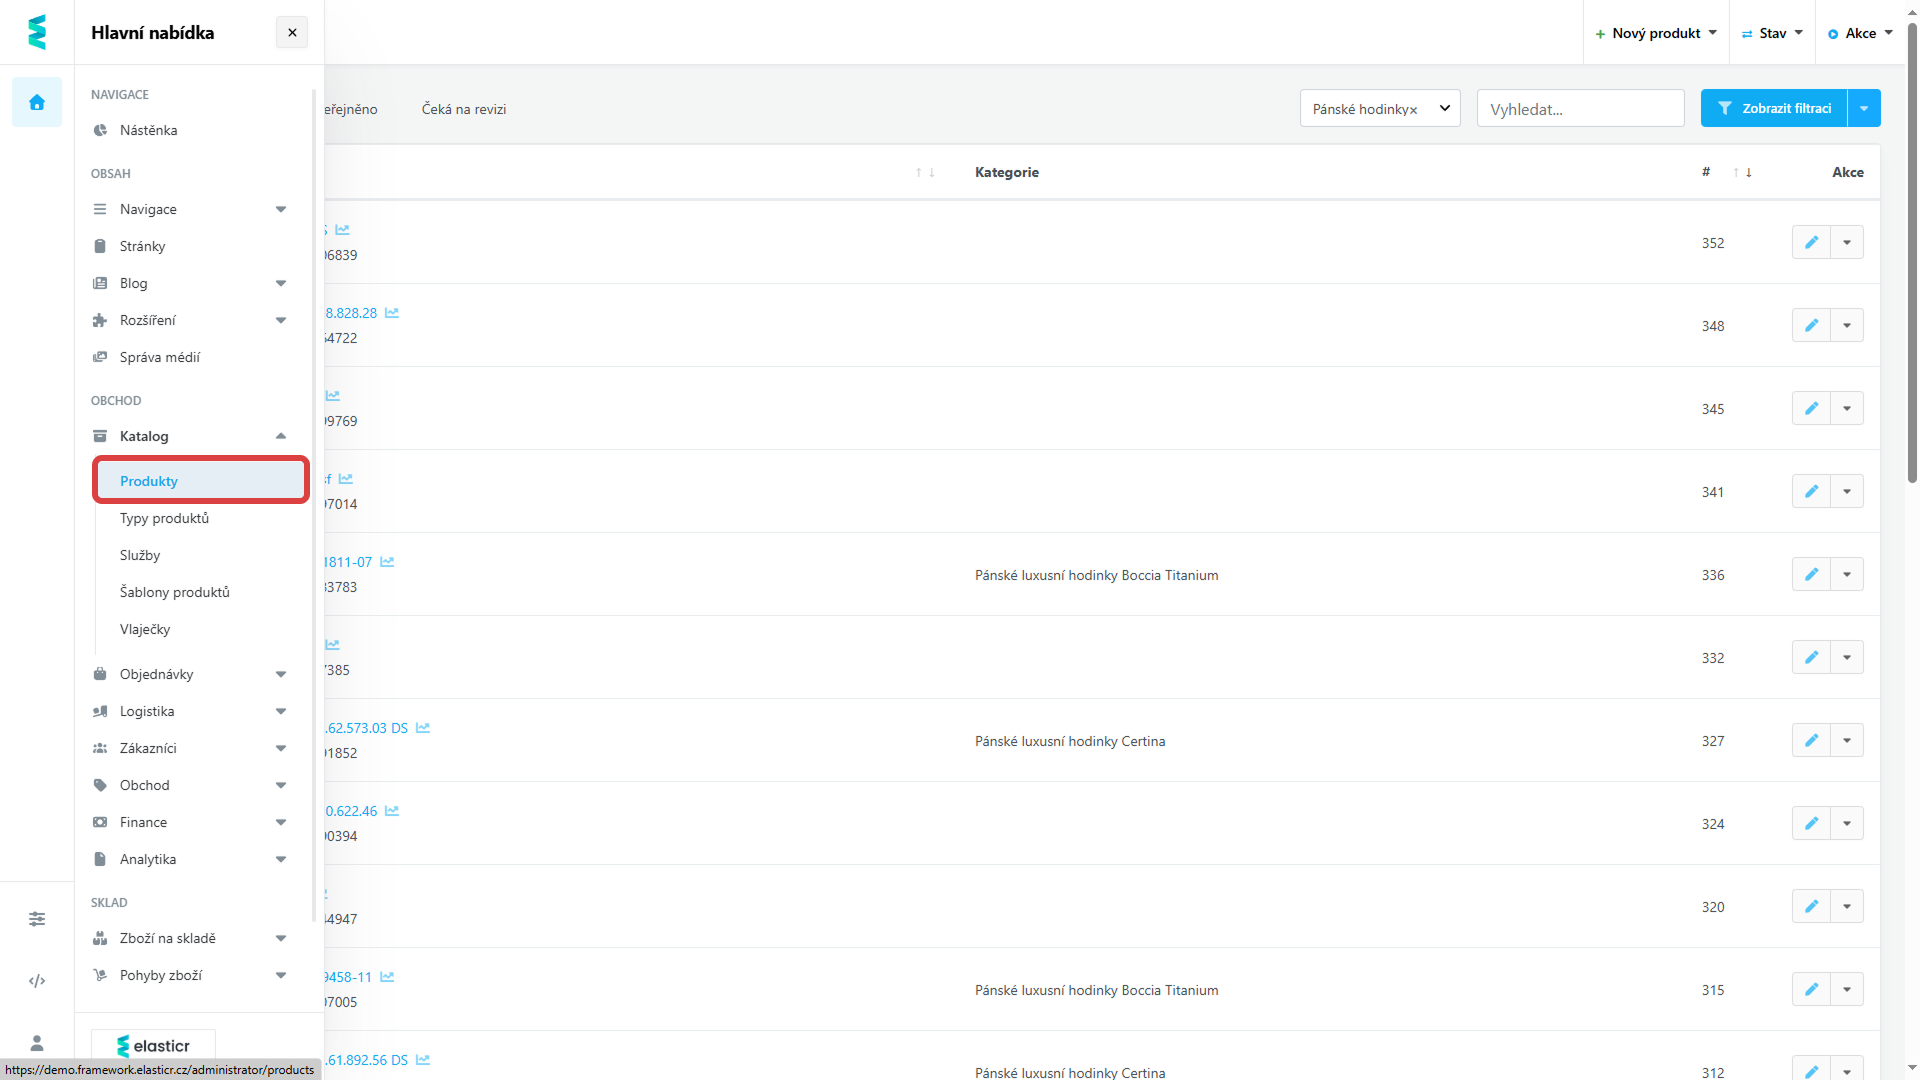The height and width of the screenshot is (1080, 1920).
Task: Close the Hlavní nabídka menu panel
Action: tap(292, 32)
